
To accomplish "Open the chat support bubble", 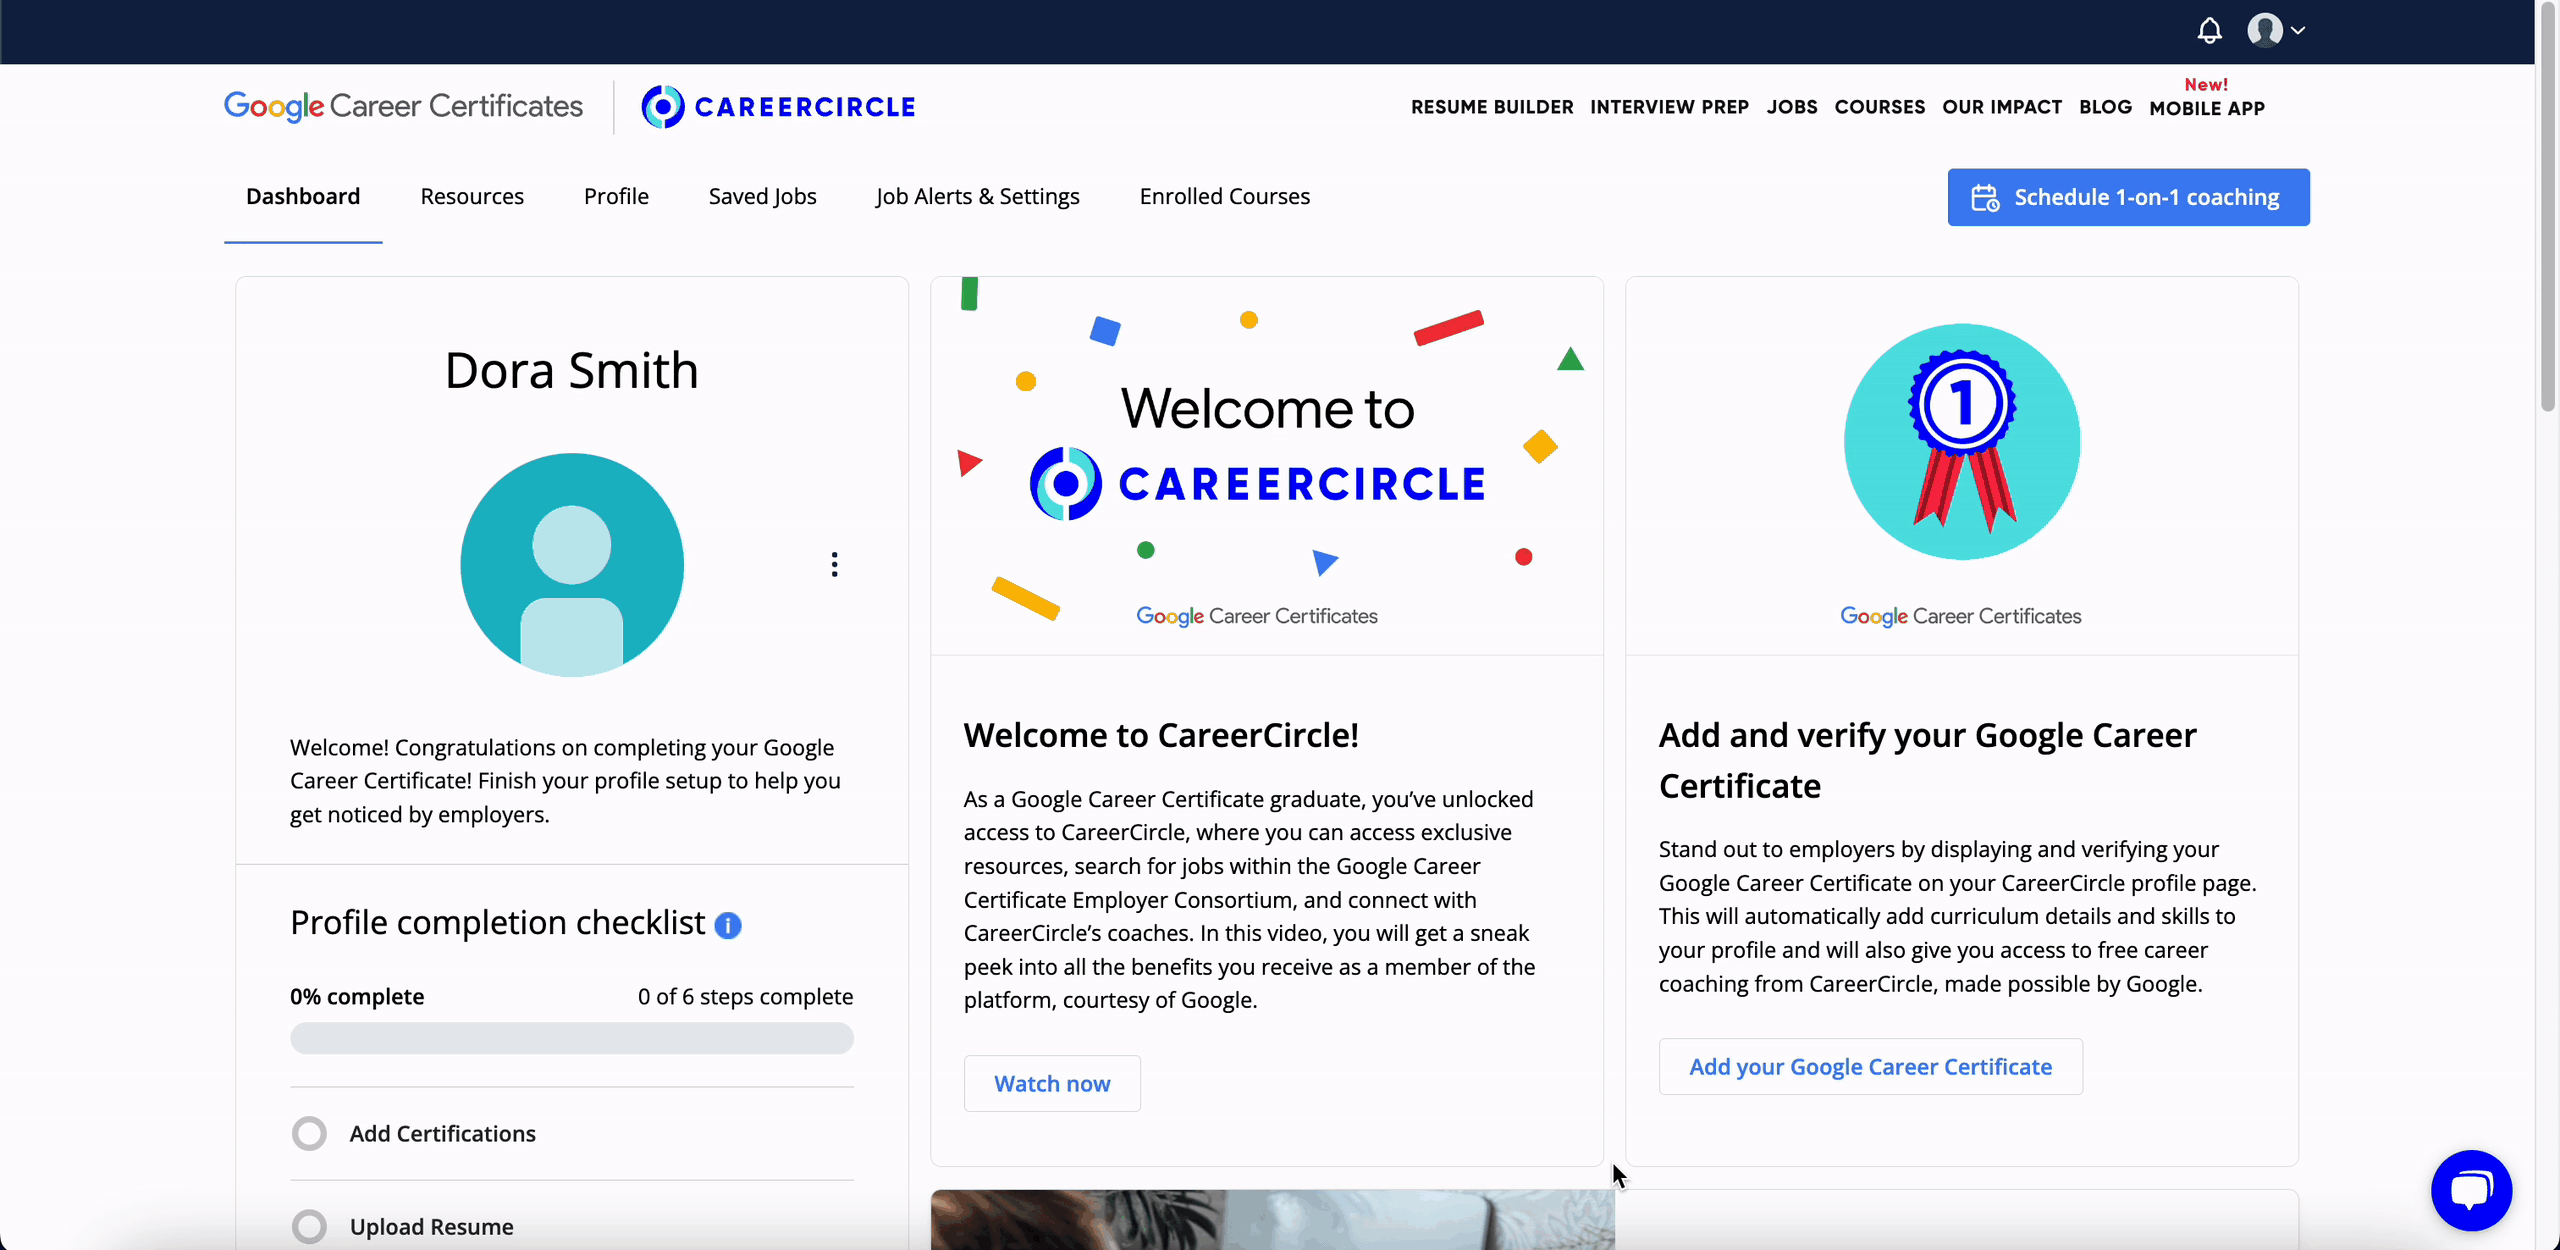I will tap(2471, 1190).
